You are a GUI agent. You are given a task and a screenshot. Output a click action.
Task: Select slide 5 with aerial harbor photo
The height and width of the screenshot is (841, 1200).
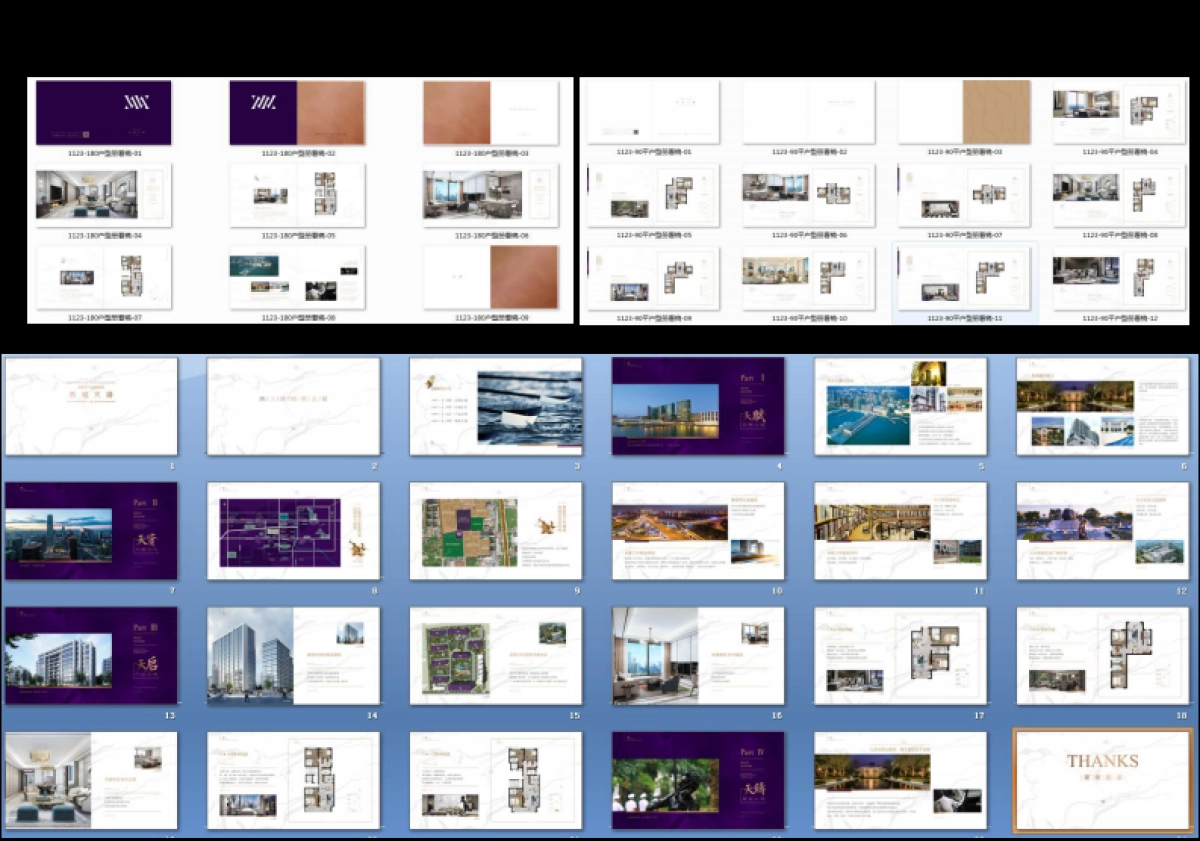(900, 406)
